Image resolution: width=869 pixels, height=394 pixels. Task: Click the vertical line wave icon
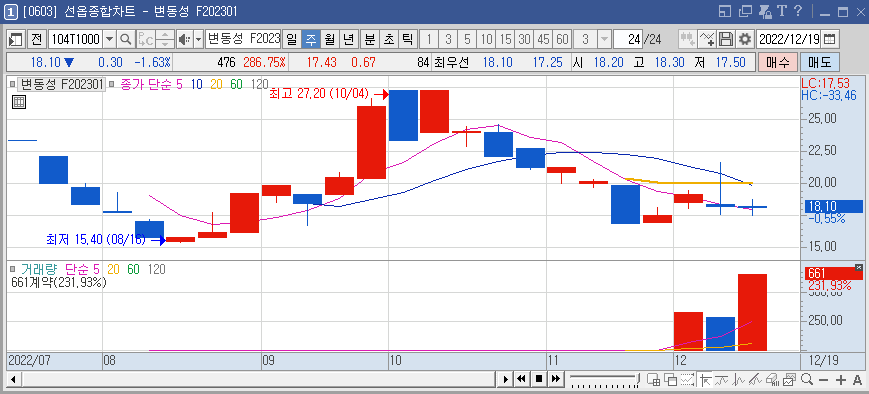(739, 380)
